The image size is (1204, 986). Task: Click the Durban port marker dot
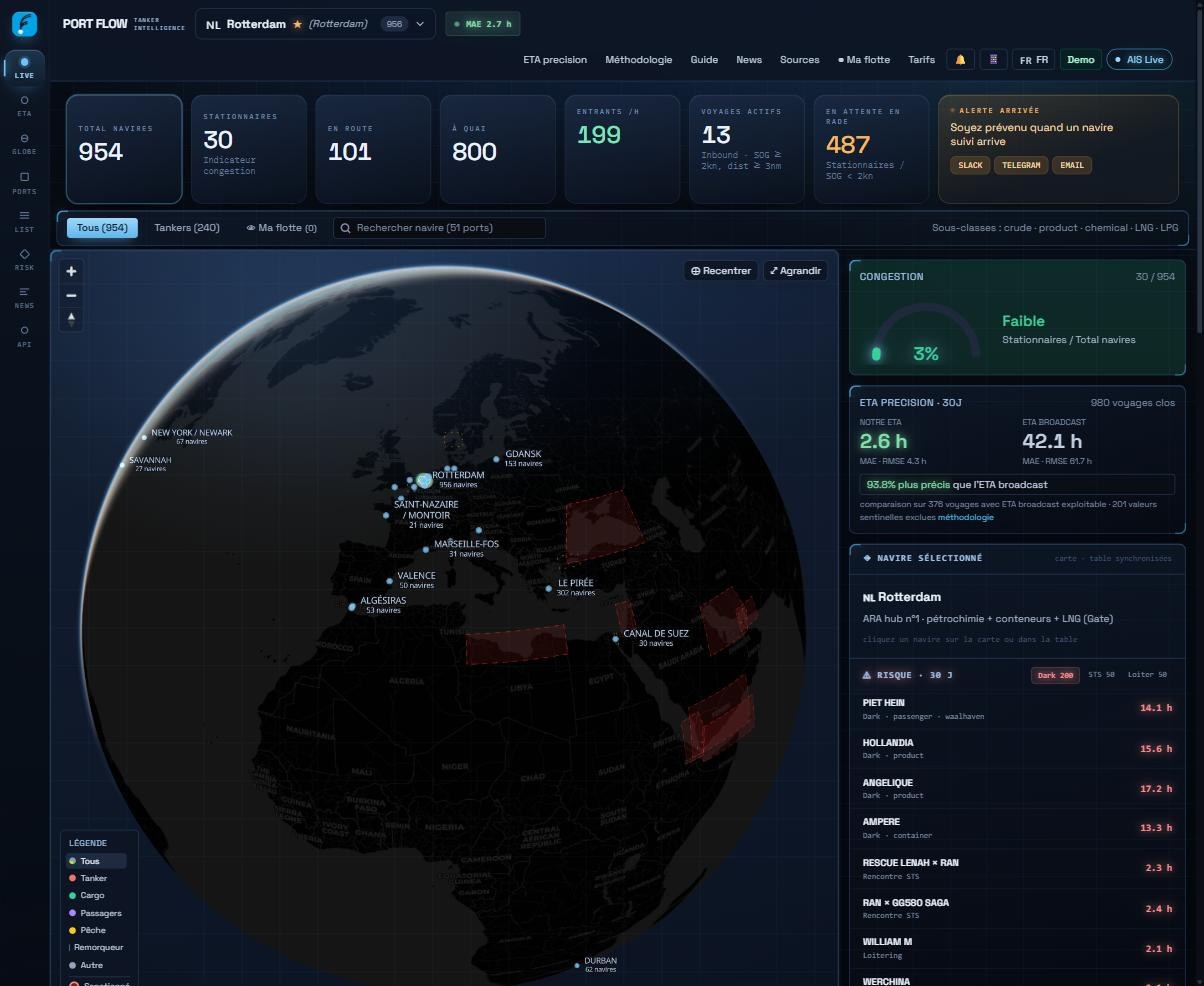coord(577,966)
